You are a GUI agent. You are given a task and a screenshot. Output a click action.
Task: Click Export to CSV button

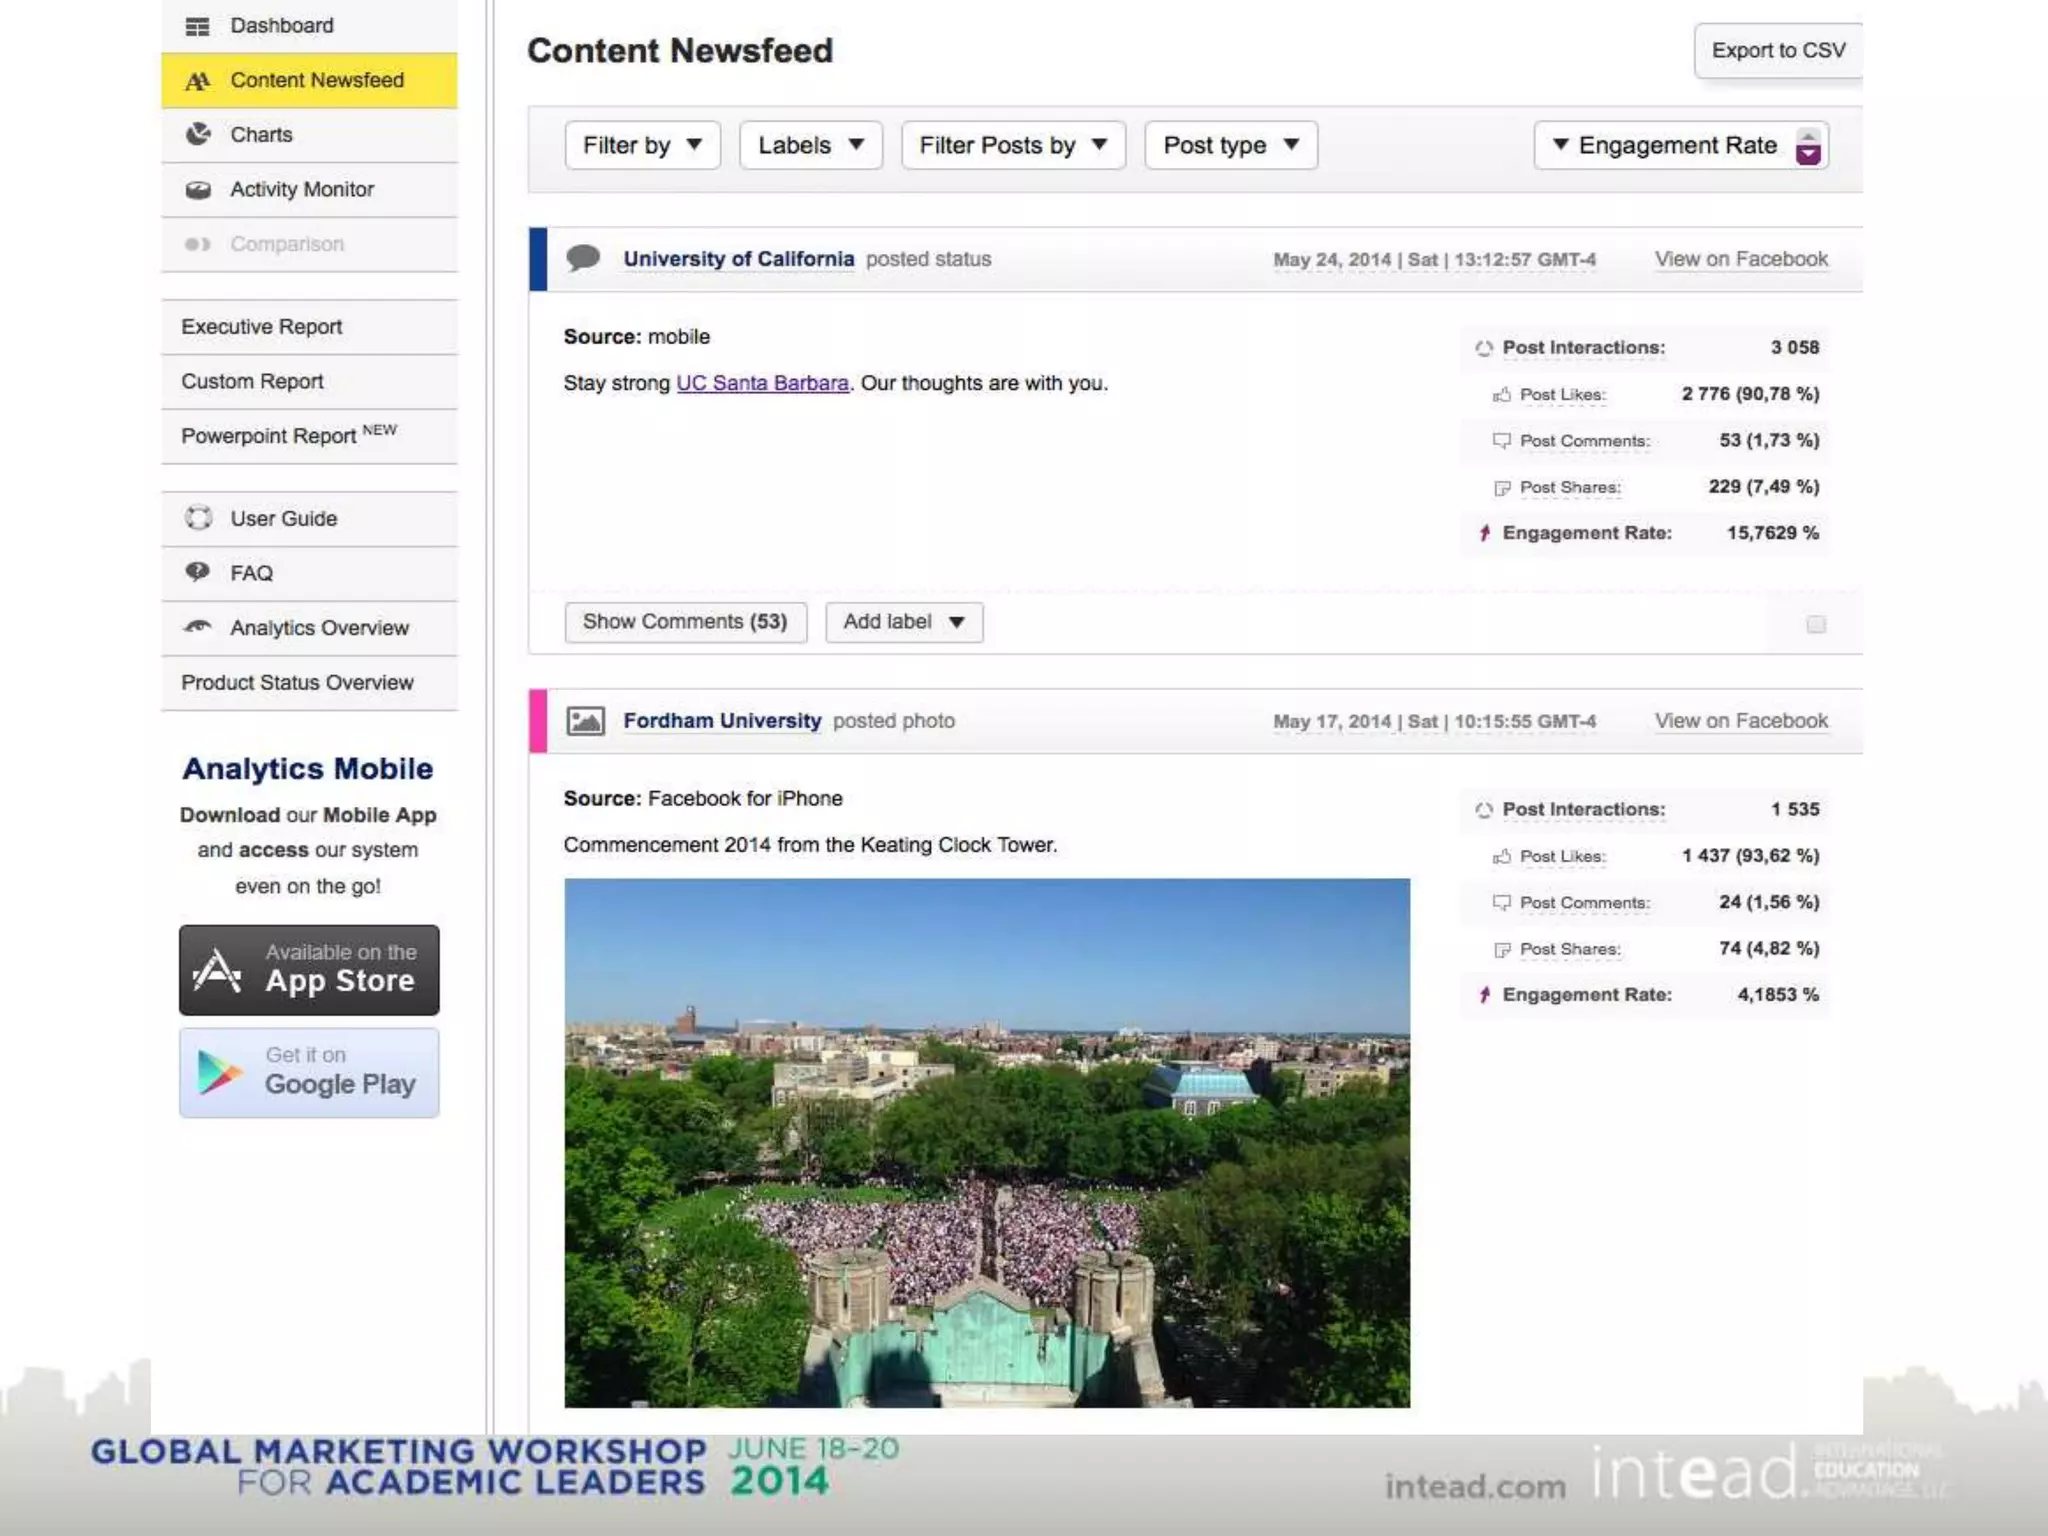pos(1777,51)
